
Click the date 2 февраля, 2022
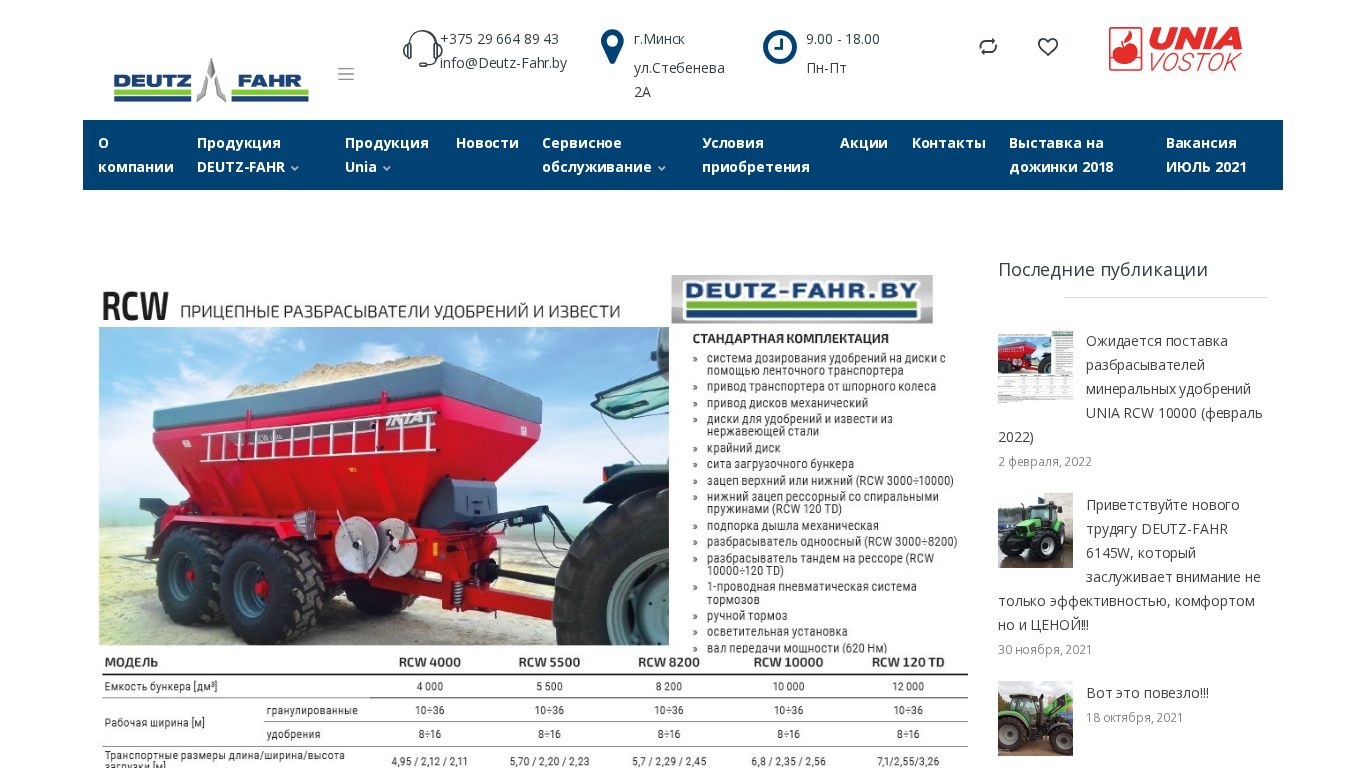coord(1045,461)
